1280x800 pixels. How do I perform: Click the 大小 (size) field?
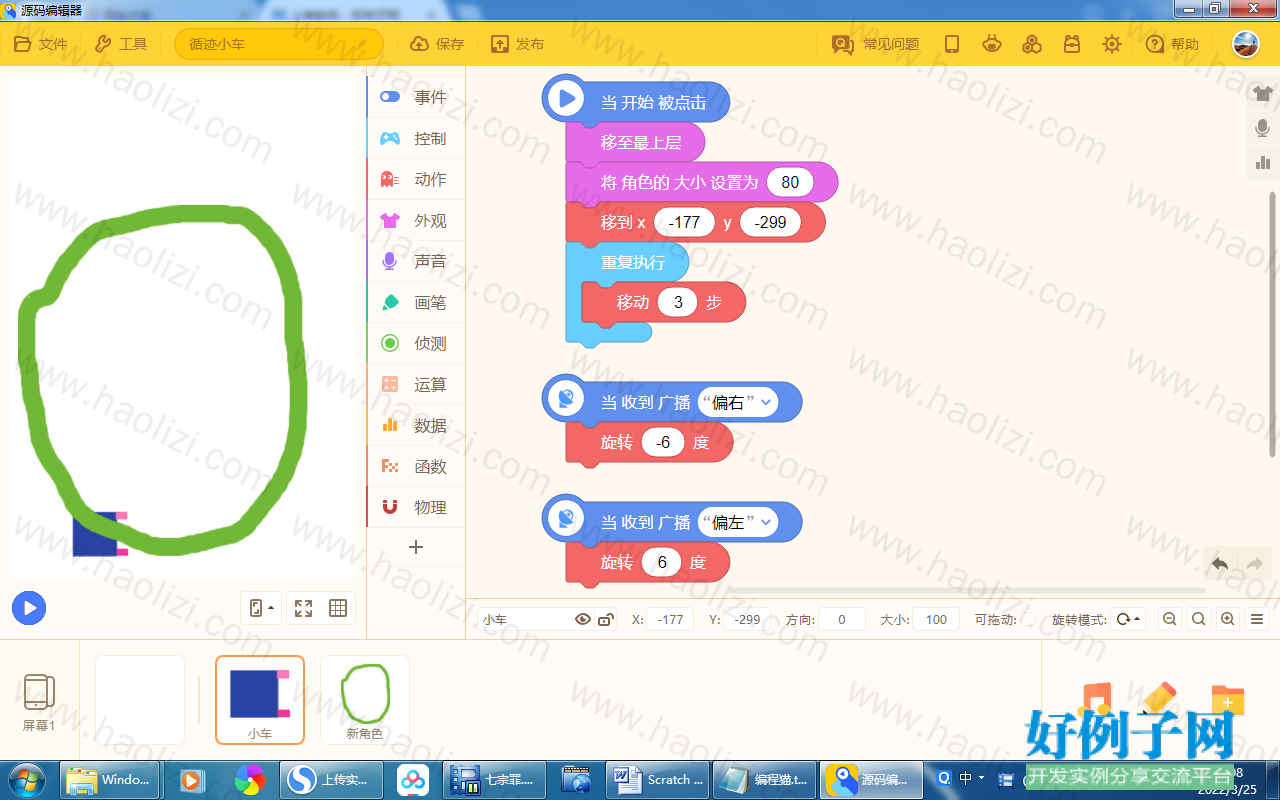(936, 620)
